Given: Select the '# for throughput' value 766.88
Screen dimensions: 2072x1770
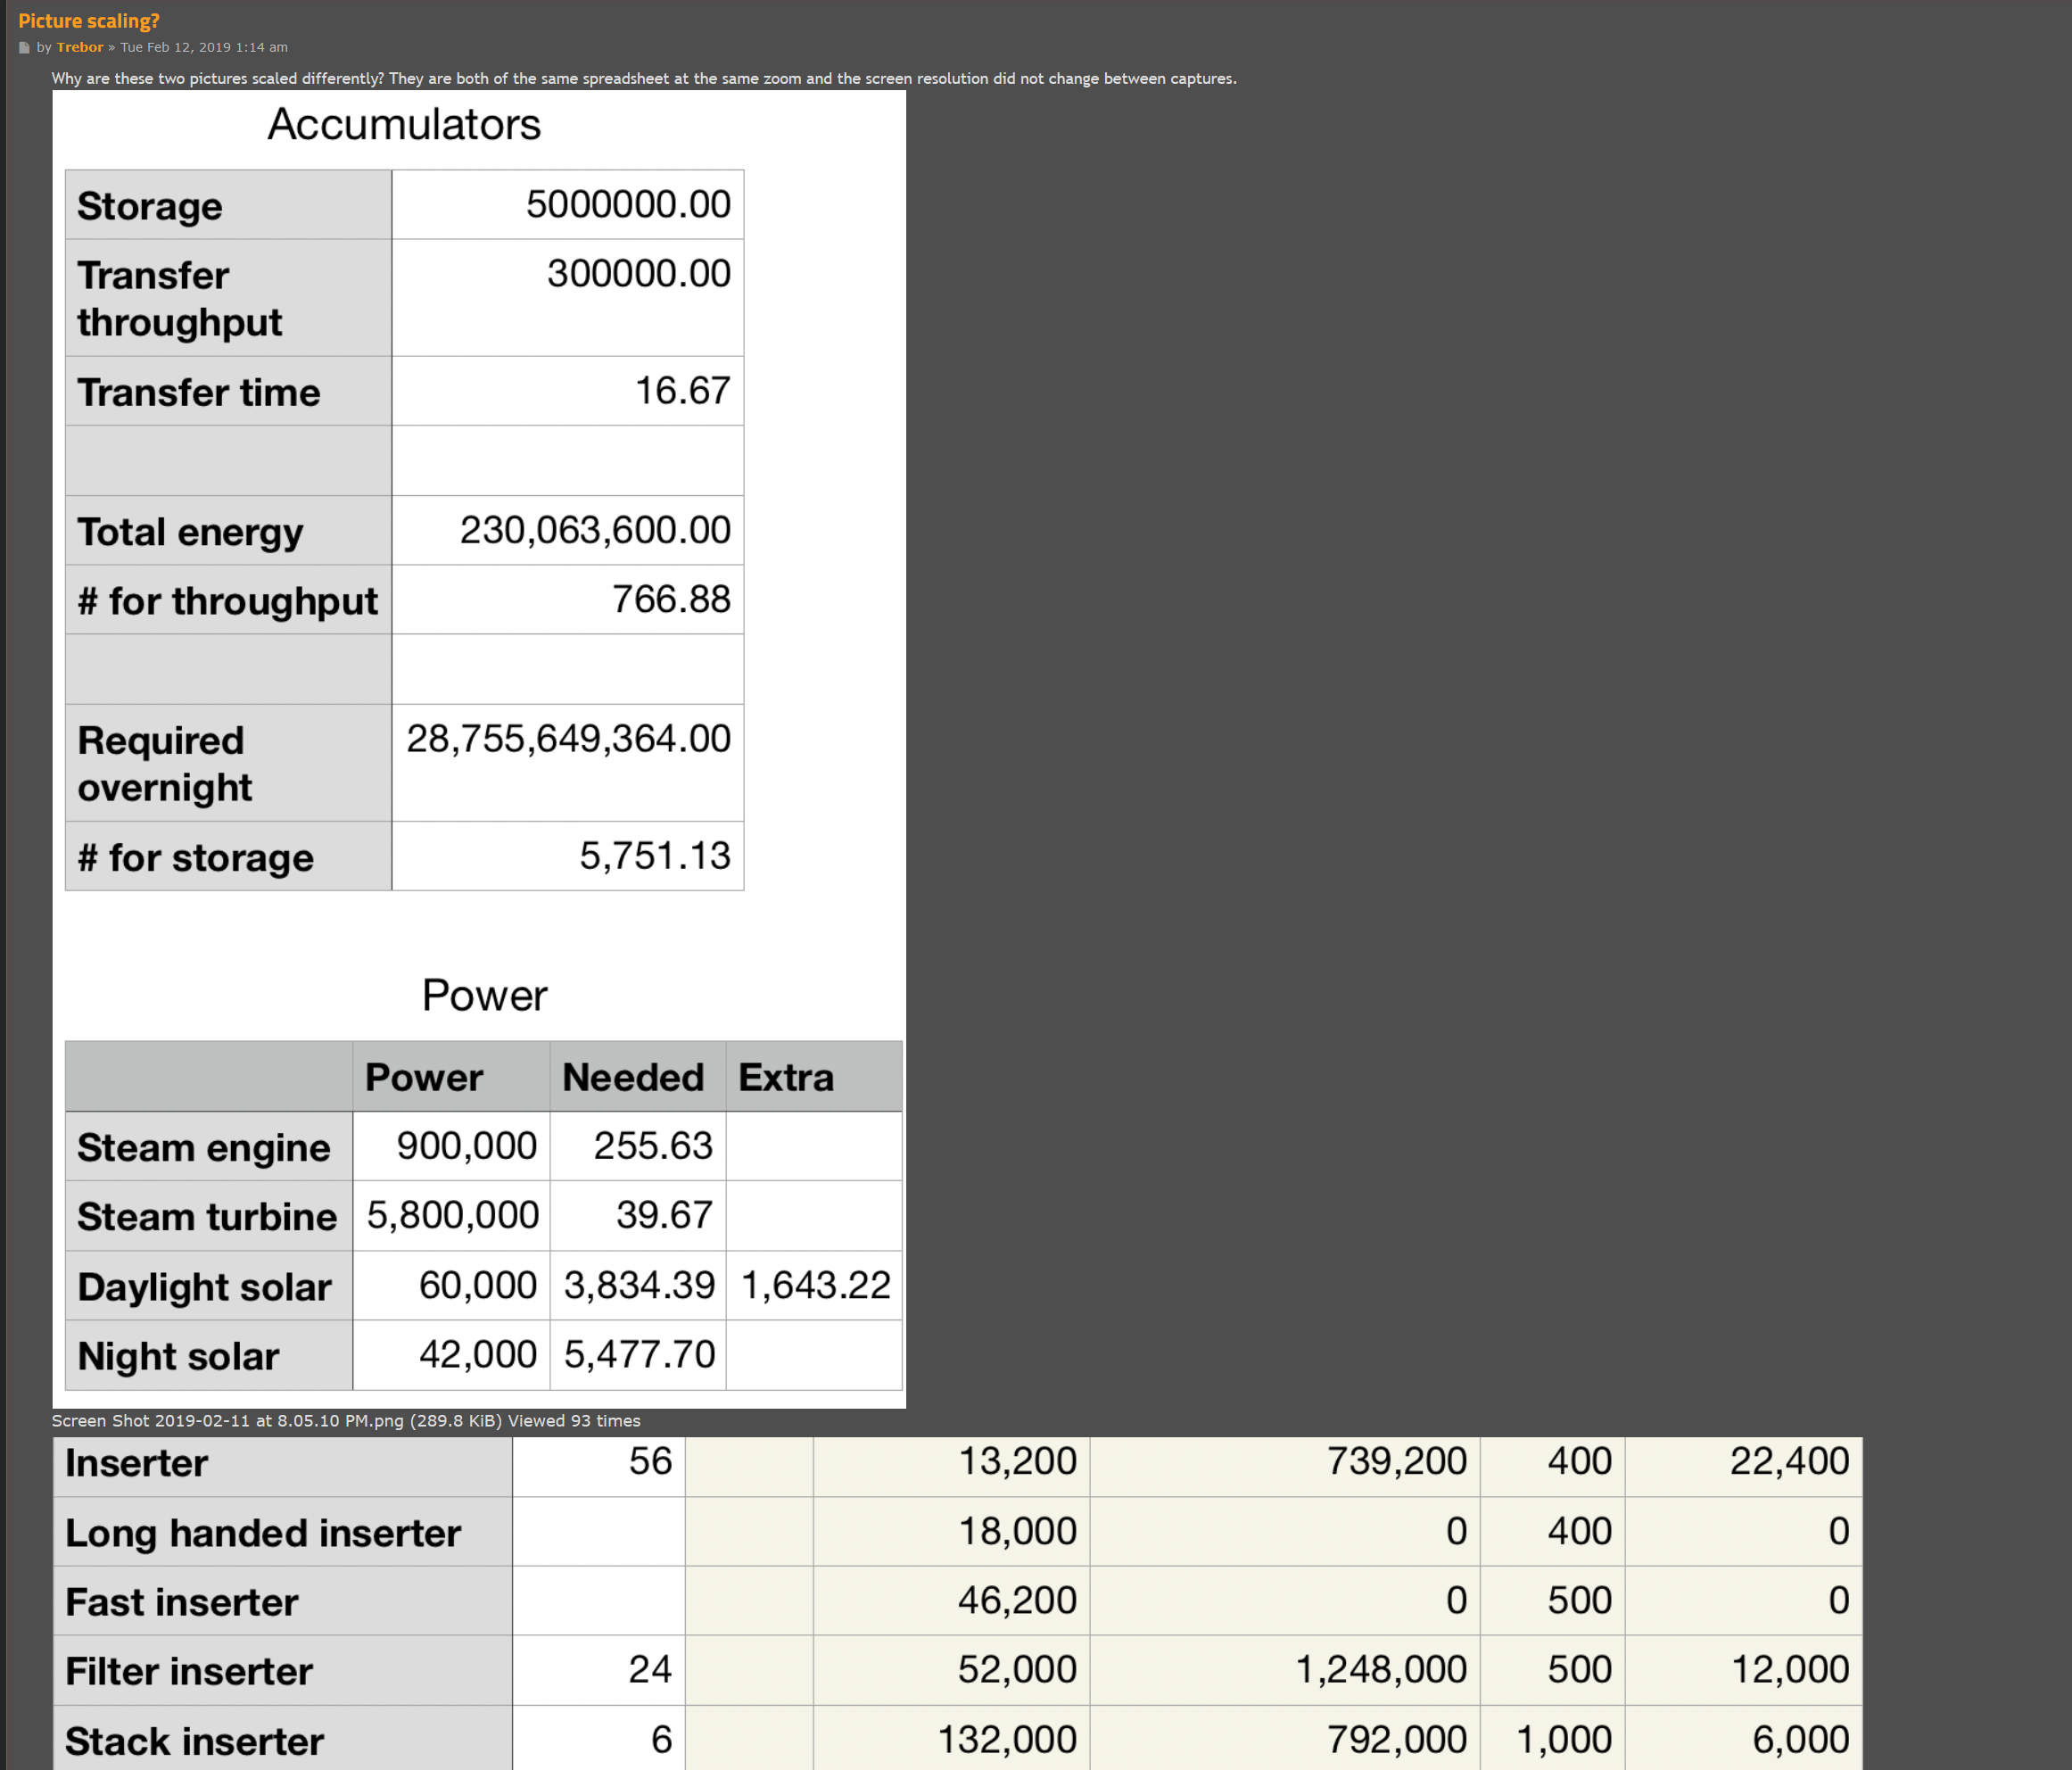Looking at the screenshot, I should [671, 599].
